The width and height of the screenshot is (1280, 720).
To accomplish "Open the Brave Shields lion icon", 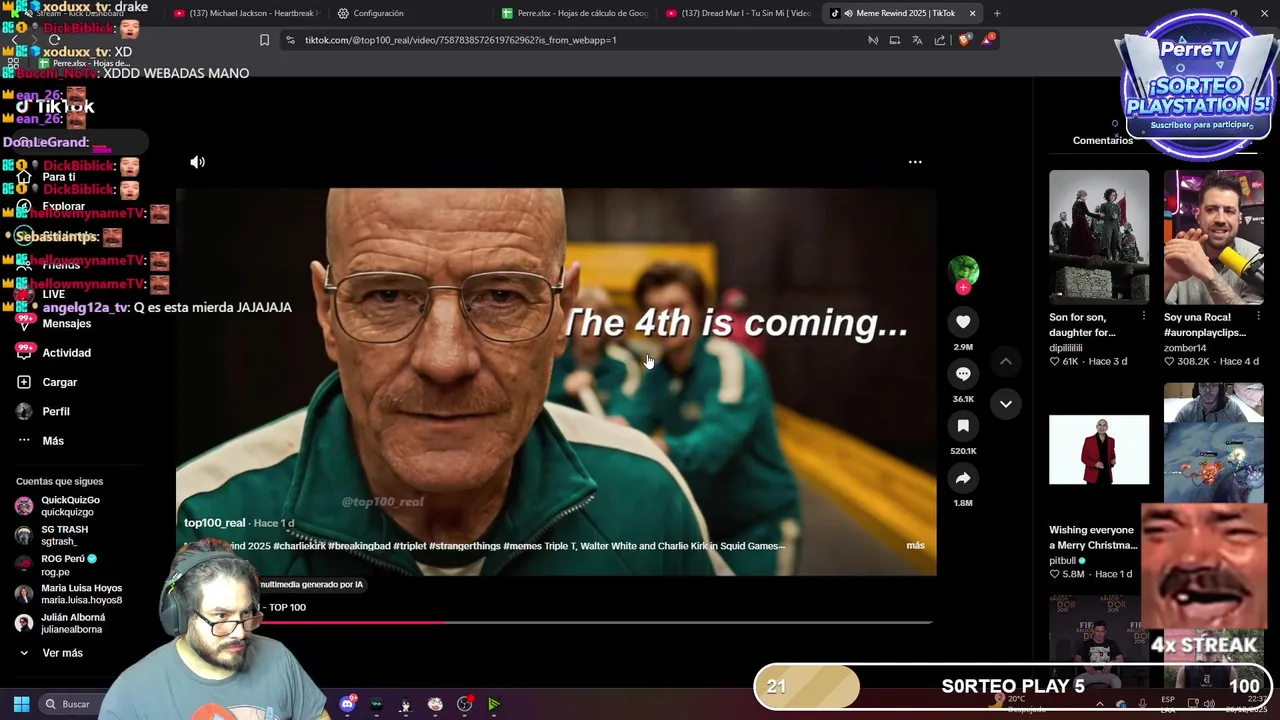I will click(x=964, y=40).
